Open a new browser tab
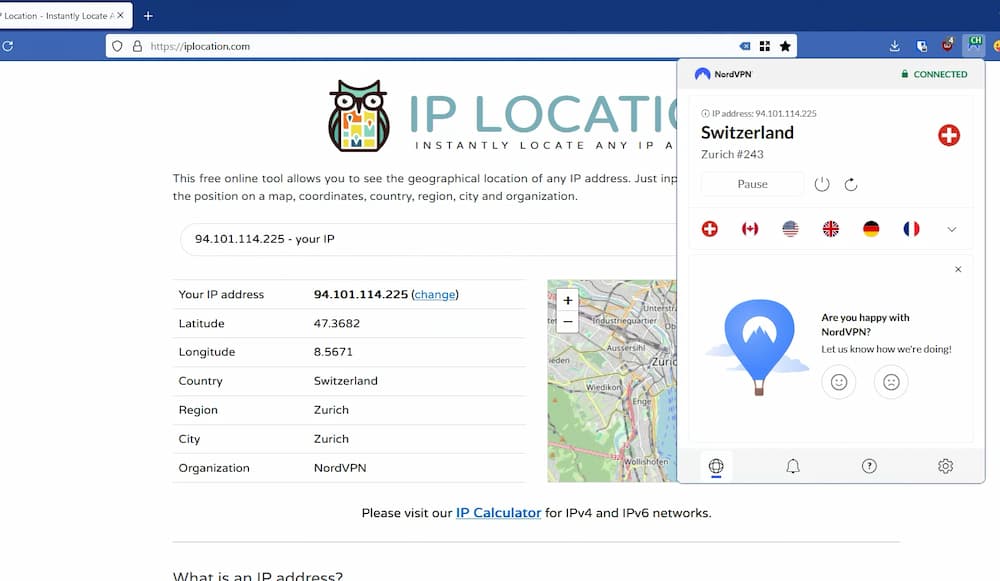The width and height of the screenshot is (1000, 581). 148,15
